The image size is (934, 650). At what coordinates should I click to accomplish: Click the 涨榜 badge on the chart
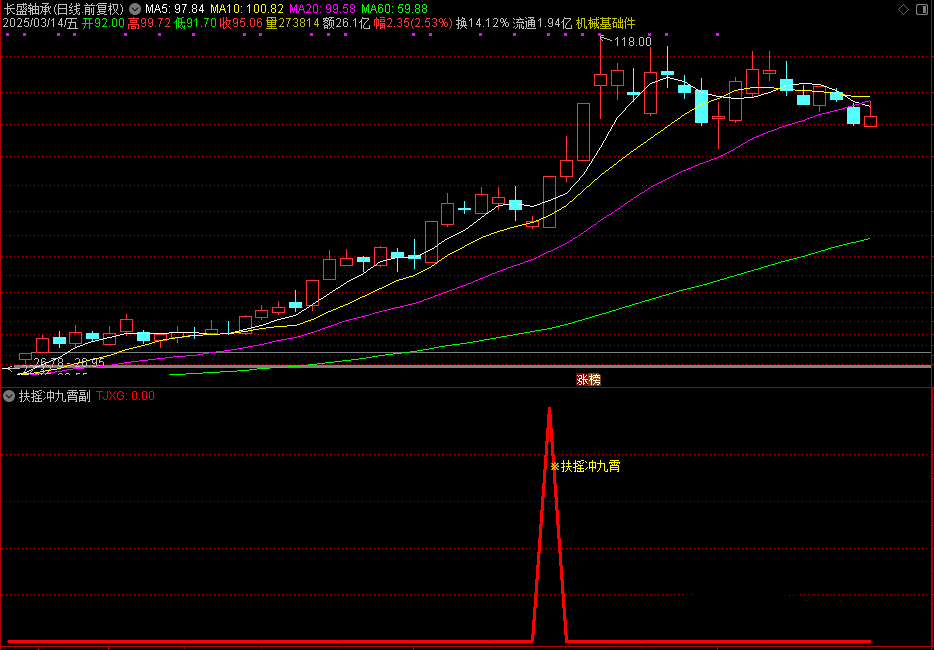588,379
